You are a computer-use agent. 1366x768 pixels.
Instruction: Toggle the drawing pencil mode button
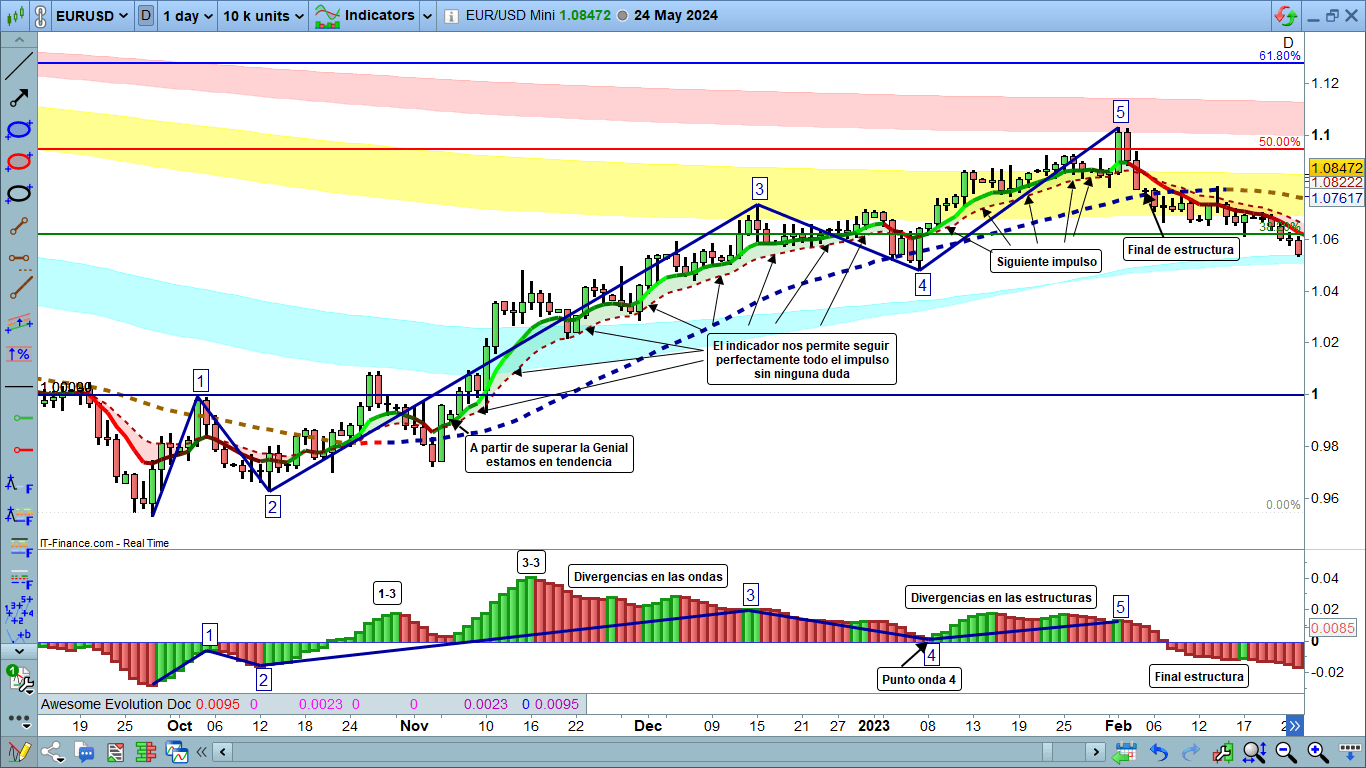coord(18,752)
